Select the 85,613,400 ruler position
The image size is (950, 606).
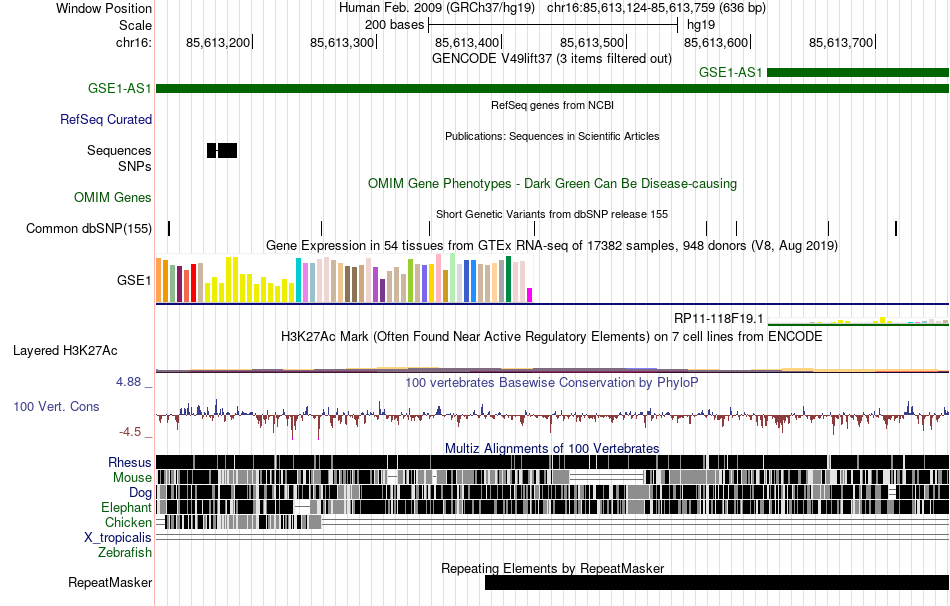467,42
